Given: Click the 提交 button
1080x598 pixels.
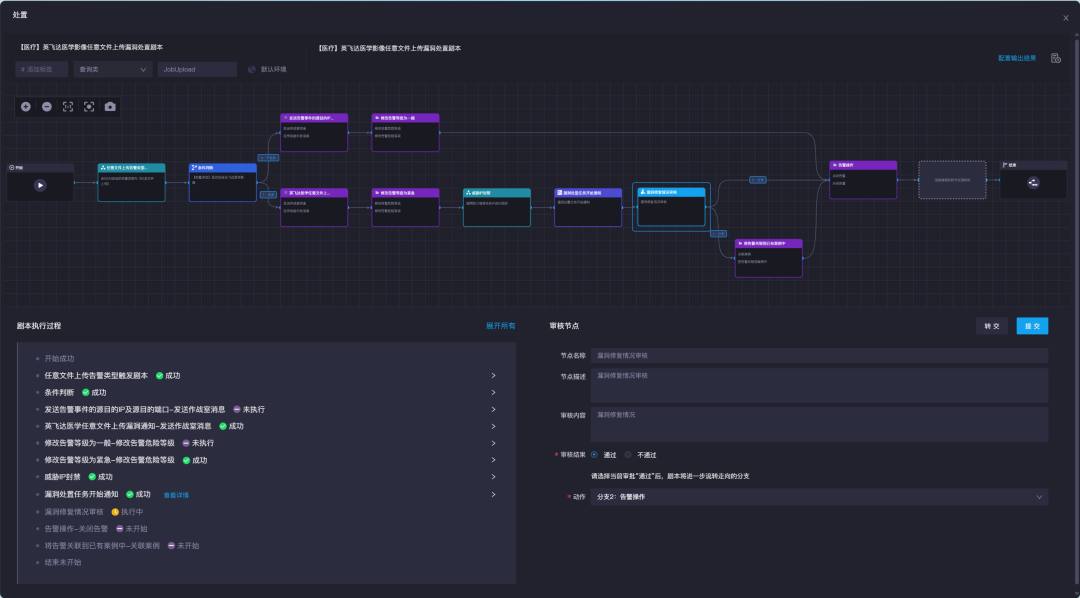Looking at the screenshot, I should click(x=1032, y=326).
